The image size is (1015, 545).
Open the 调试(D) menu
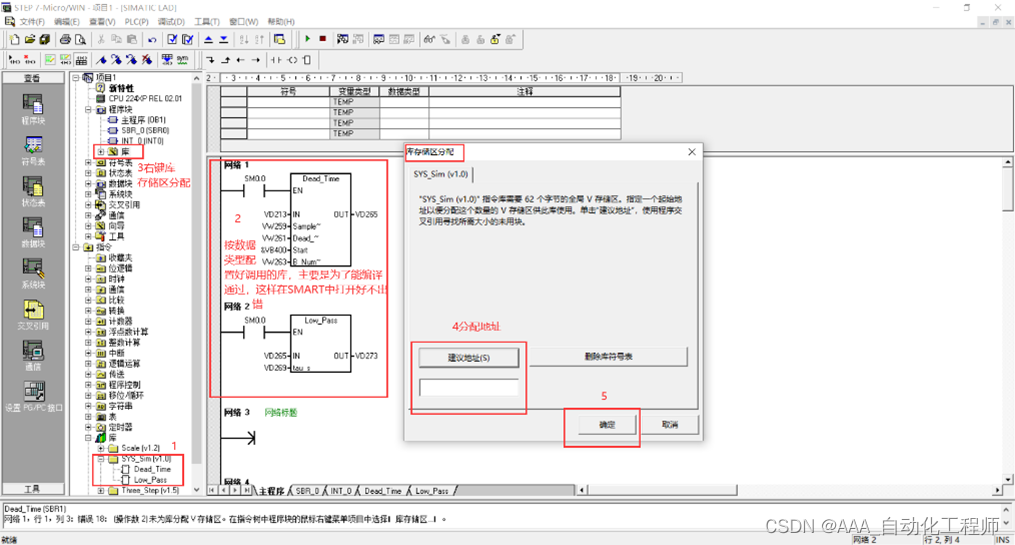click(171, 22)
